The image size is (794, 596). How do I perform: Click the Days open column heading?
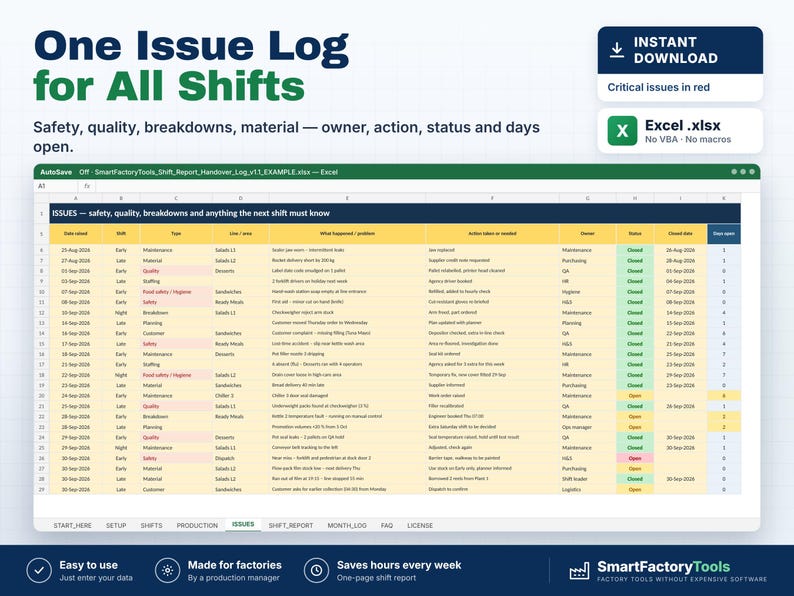click(x=724, y=234)
